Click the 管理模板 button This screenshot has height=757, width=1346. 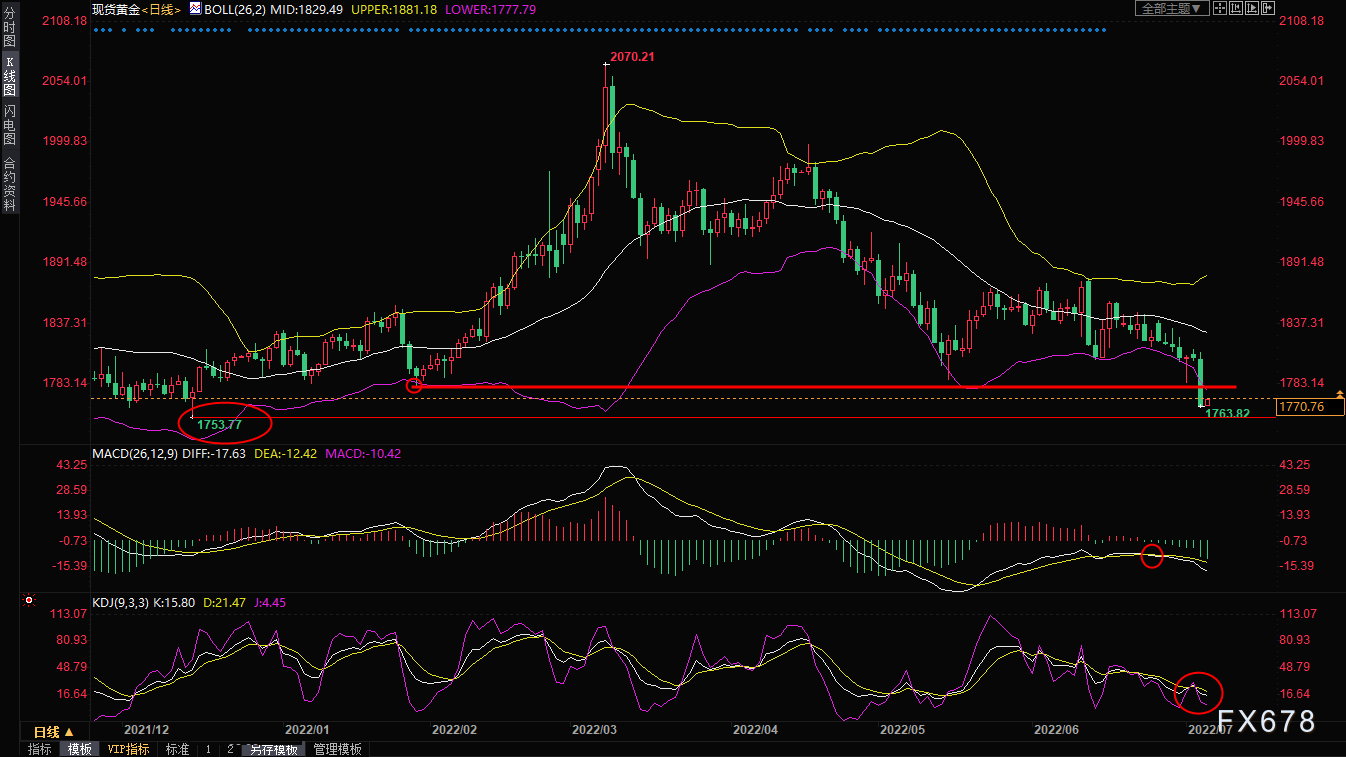[x=338, y=749]
